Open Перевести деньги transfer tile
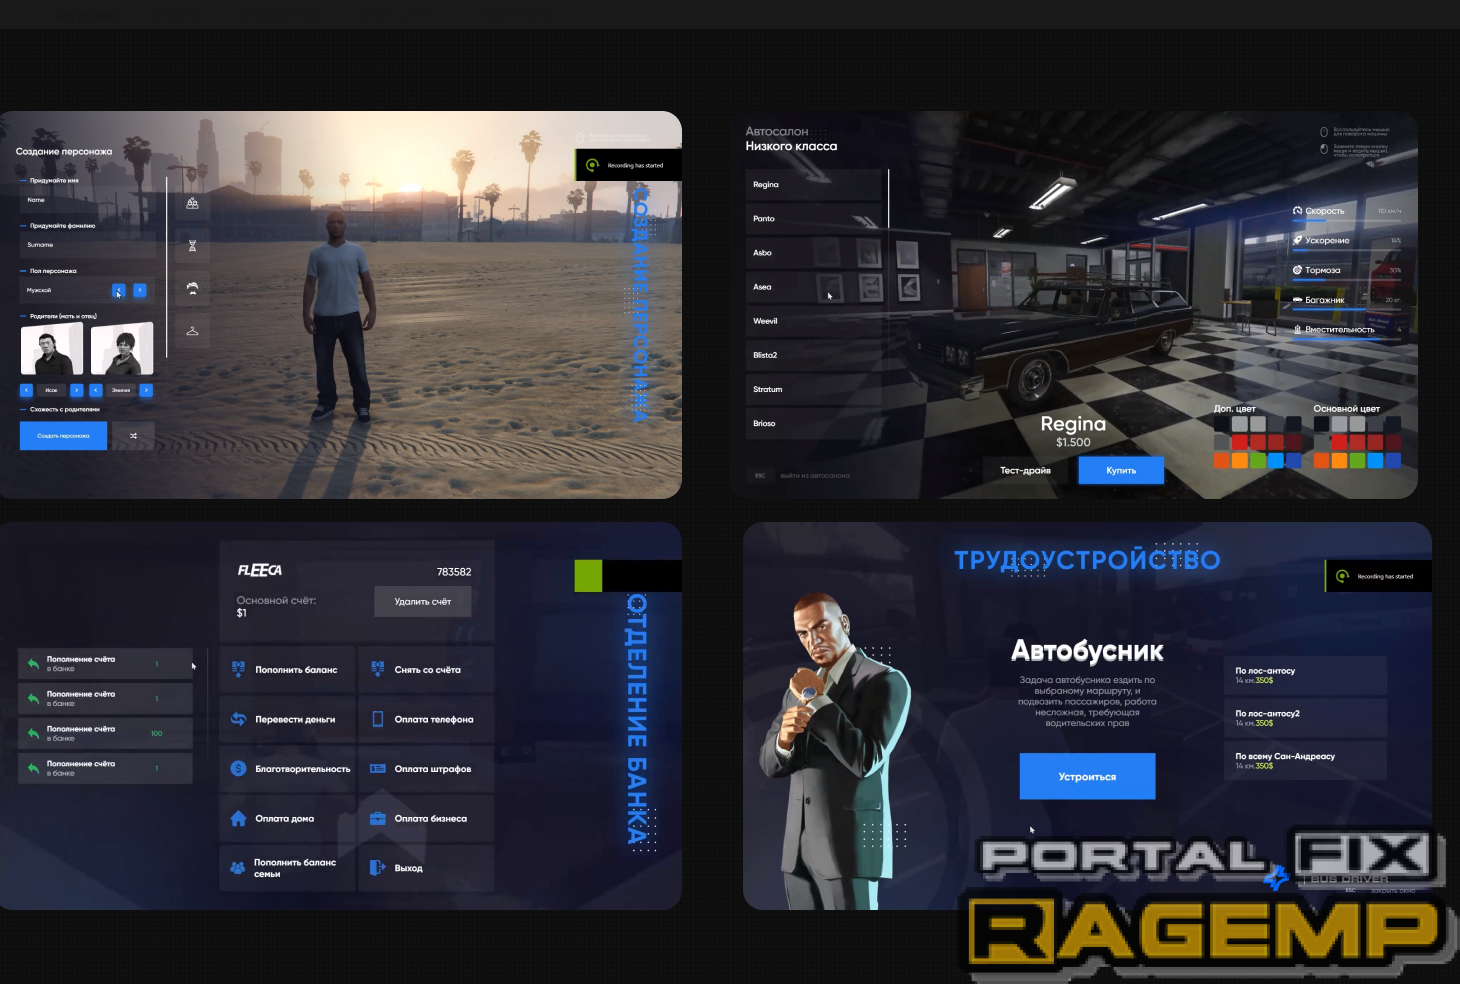This screenshot has width=1460, height=984. coord(287,719)
